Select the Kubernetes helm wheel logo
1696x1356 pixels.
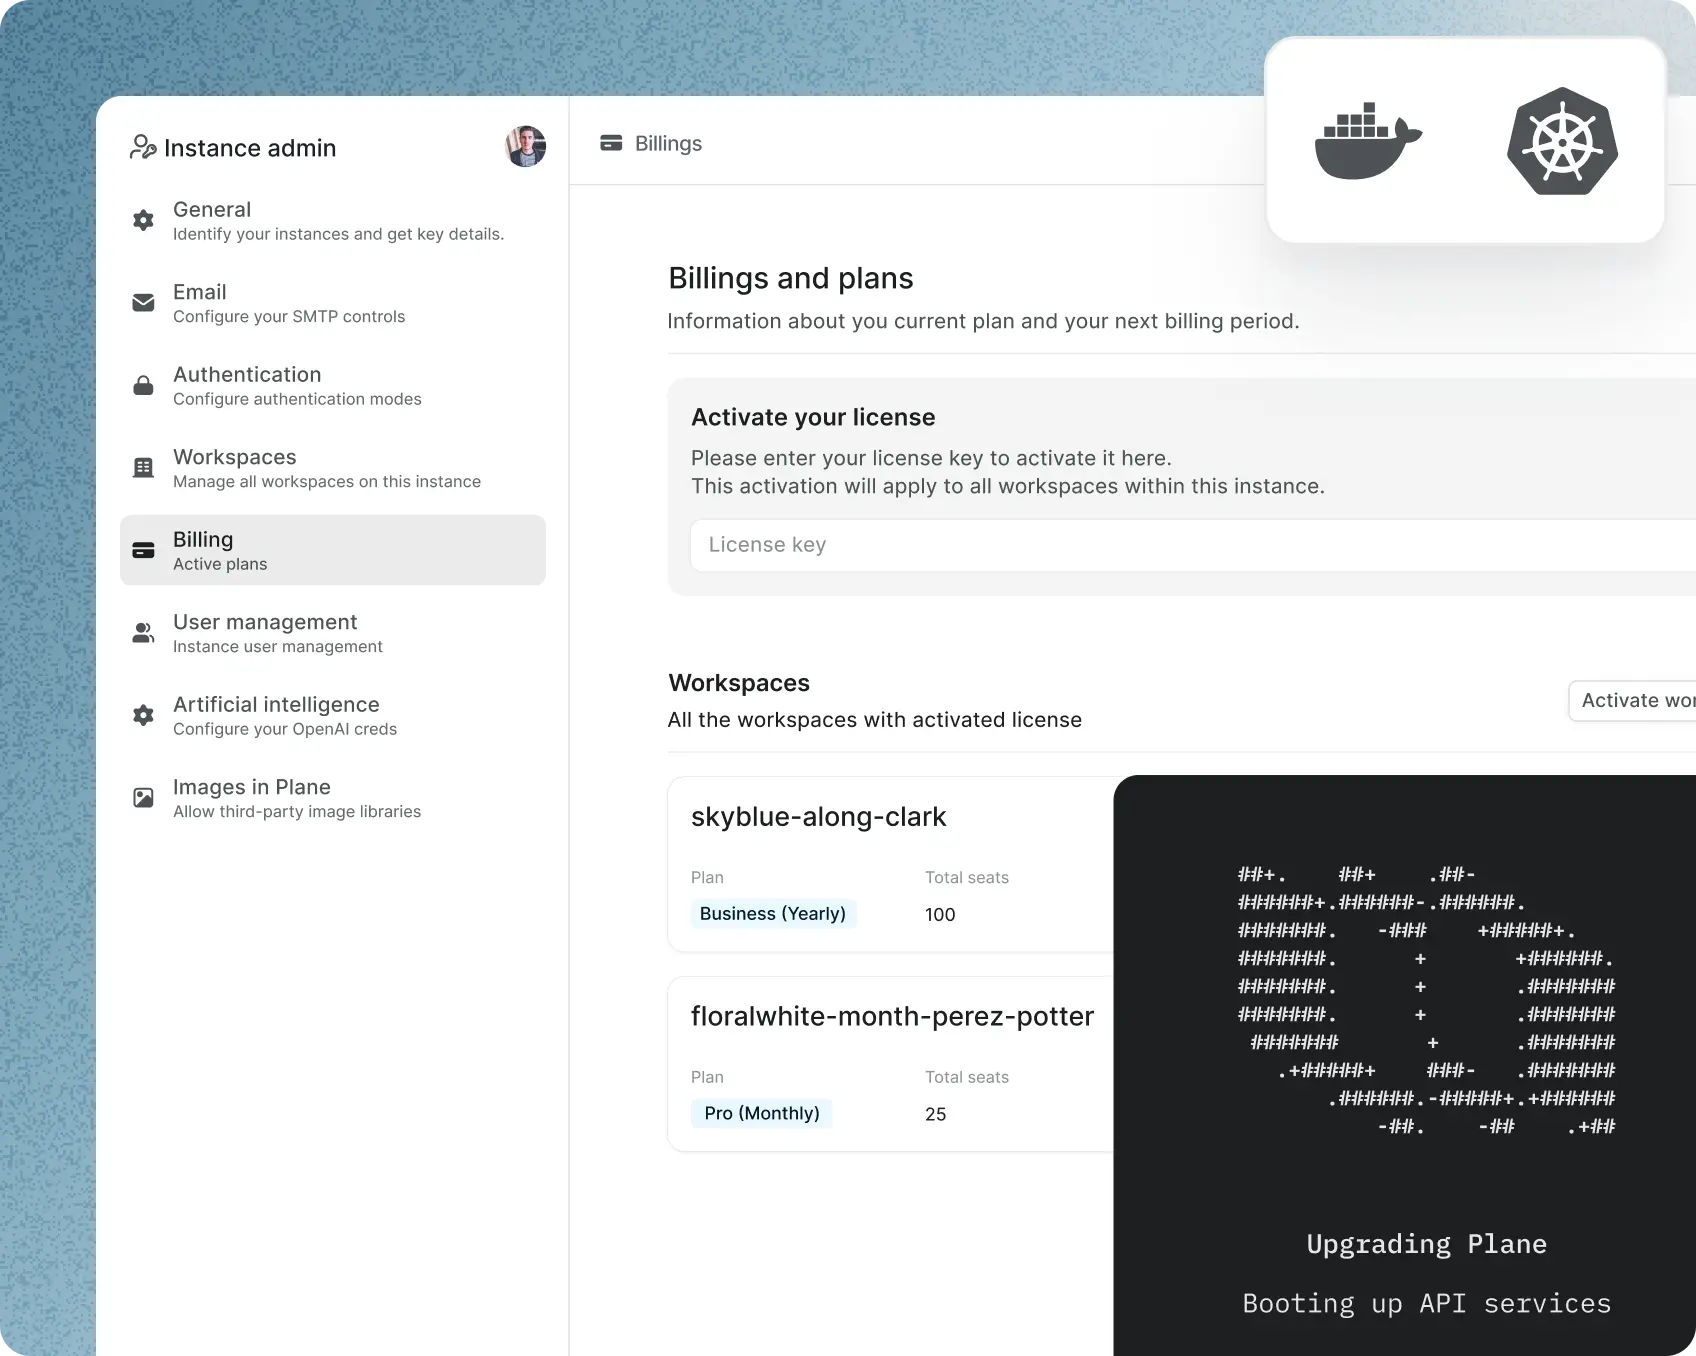tap(1562, 141)
